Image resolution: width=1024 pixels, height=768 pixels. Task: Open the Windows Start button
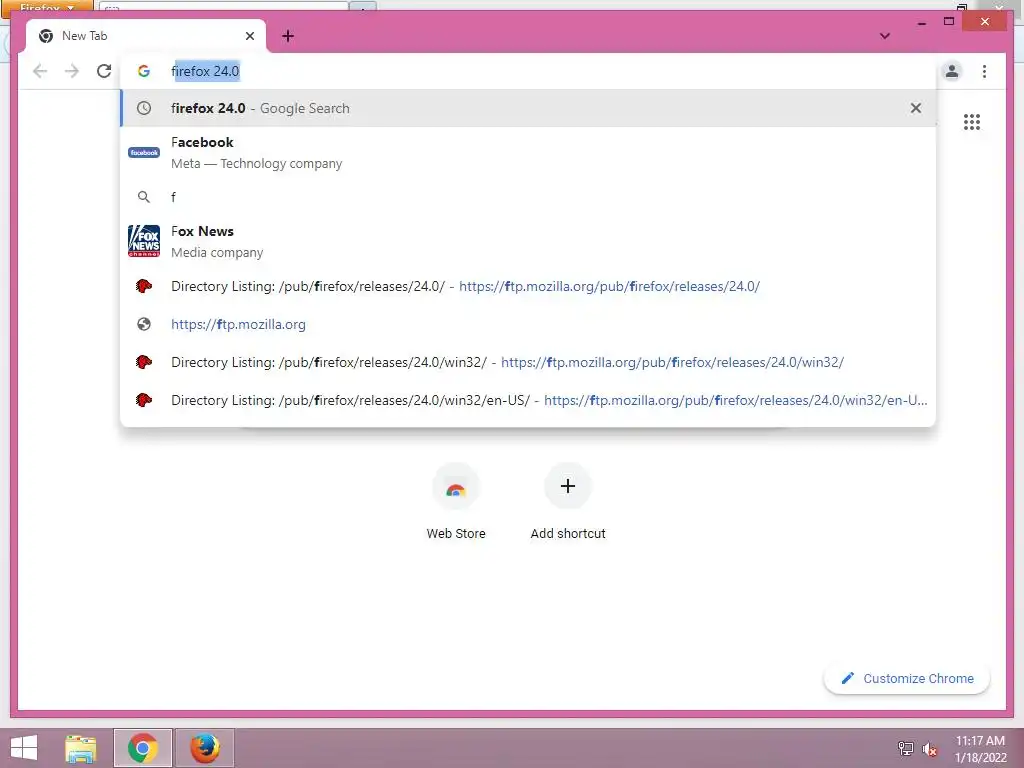[x=24, y=748]
